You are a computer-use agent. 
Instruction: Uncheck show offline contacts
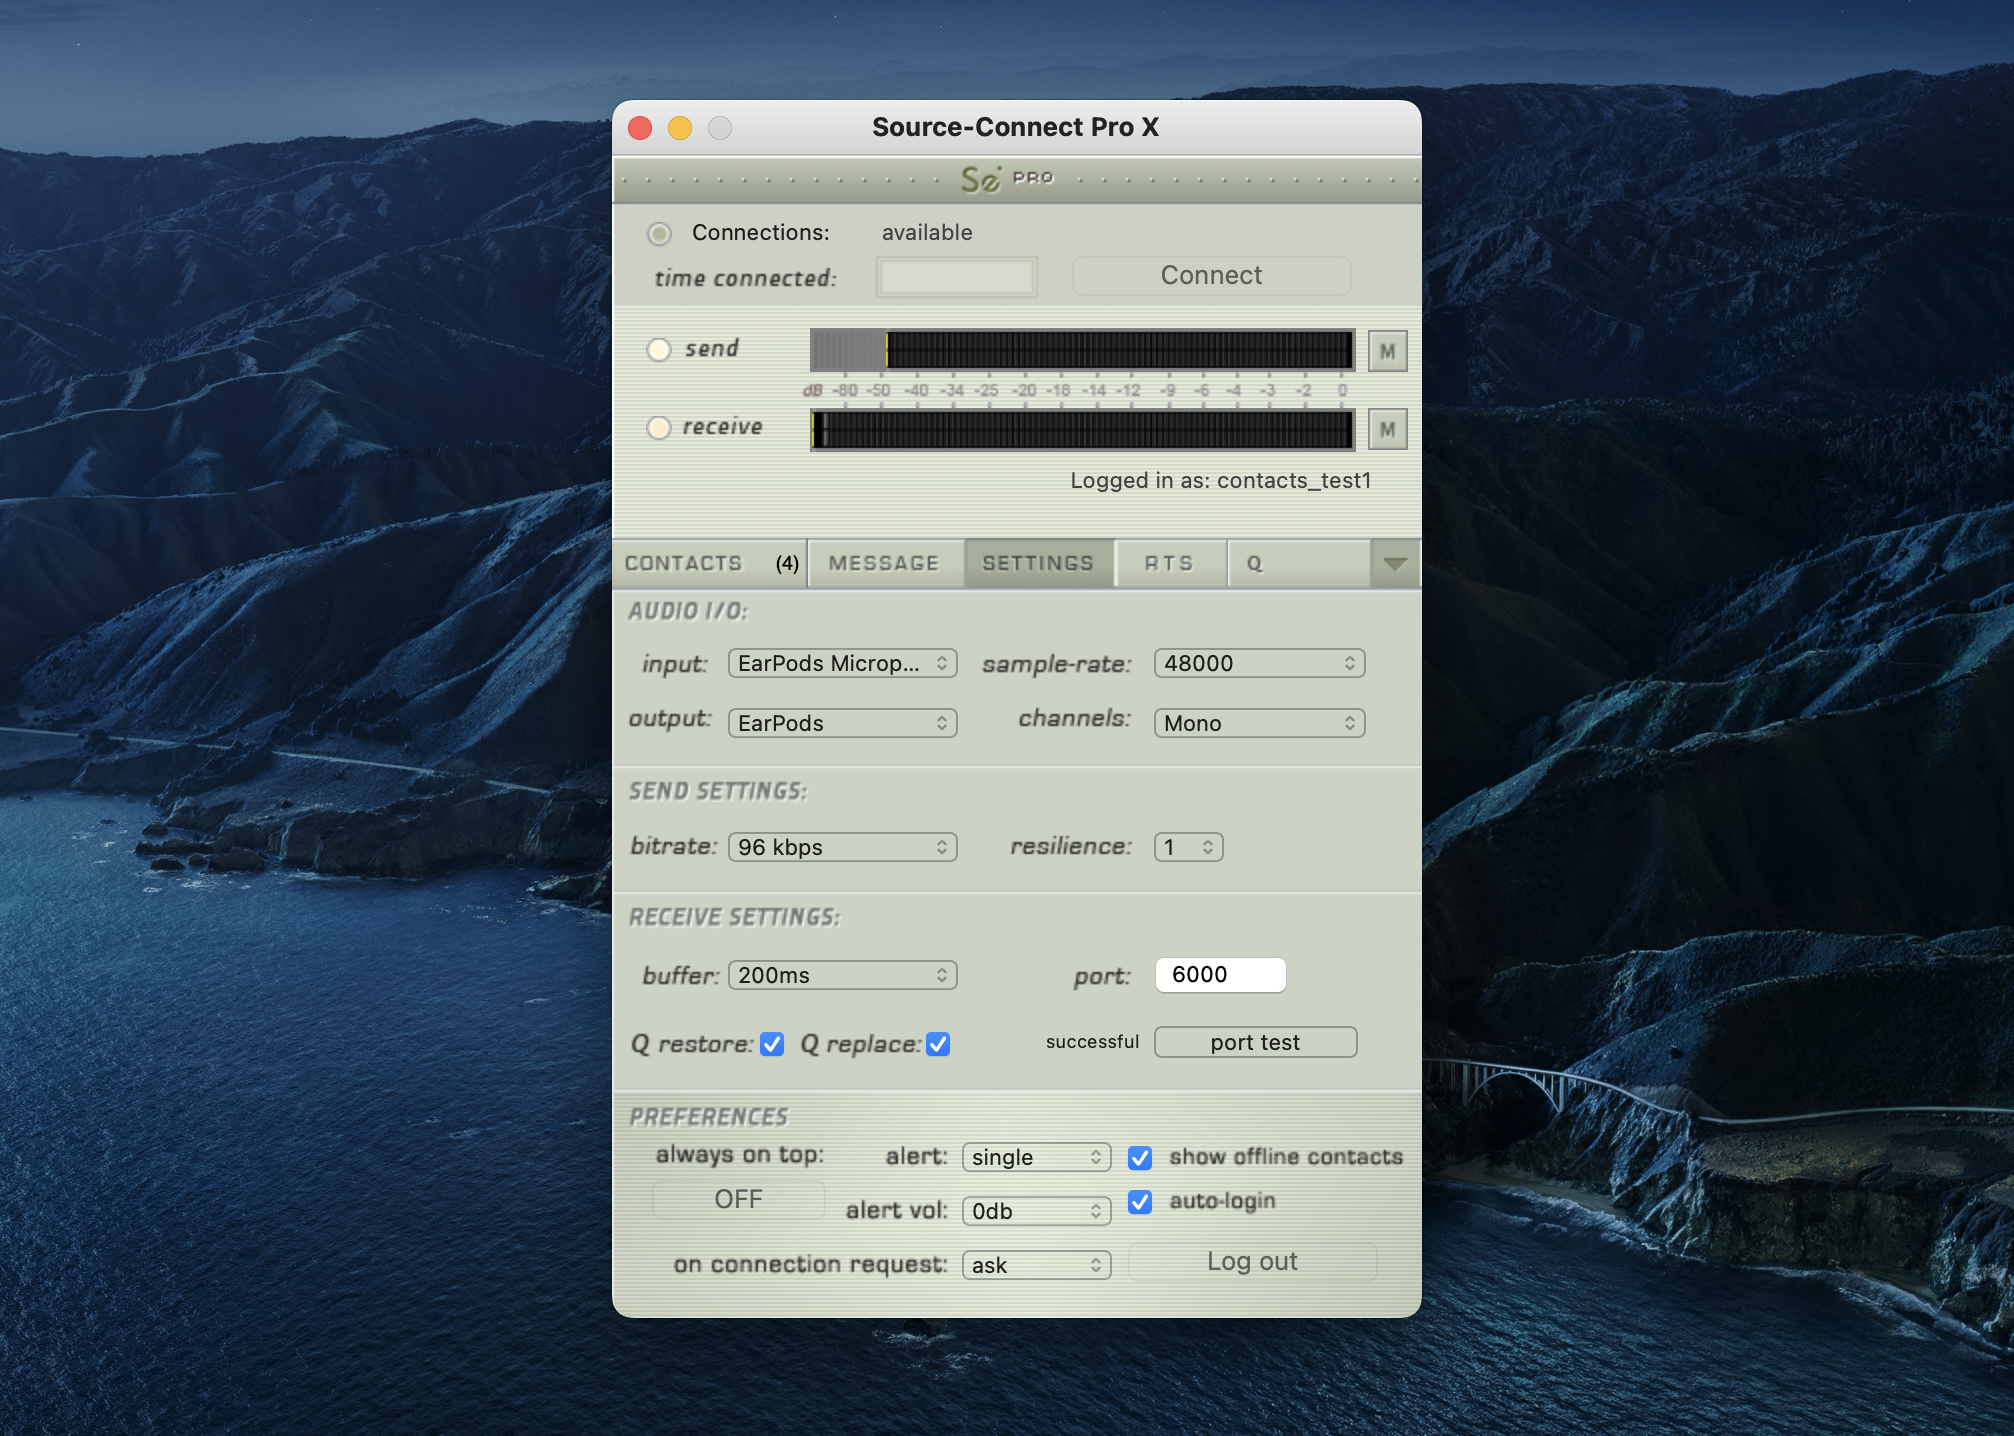tap(1139, 1157)
